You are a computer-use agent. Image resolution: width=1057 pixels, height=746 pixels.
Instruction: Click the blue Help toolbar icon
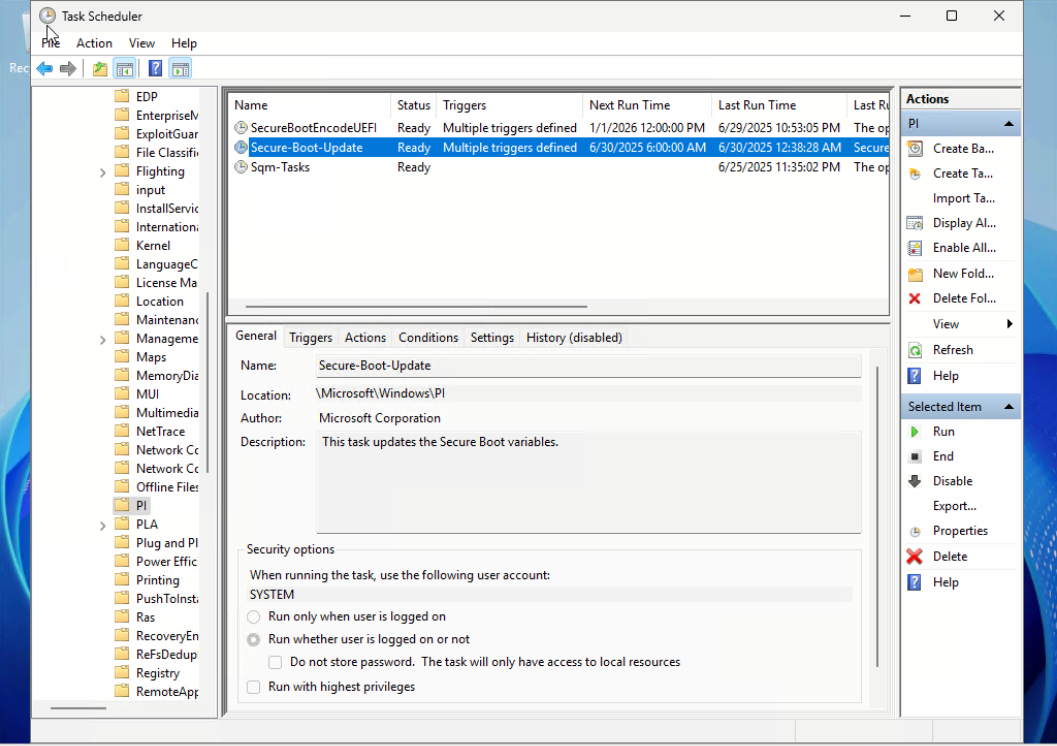pos(155,69)
